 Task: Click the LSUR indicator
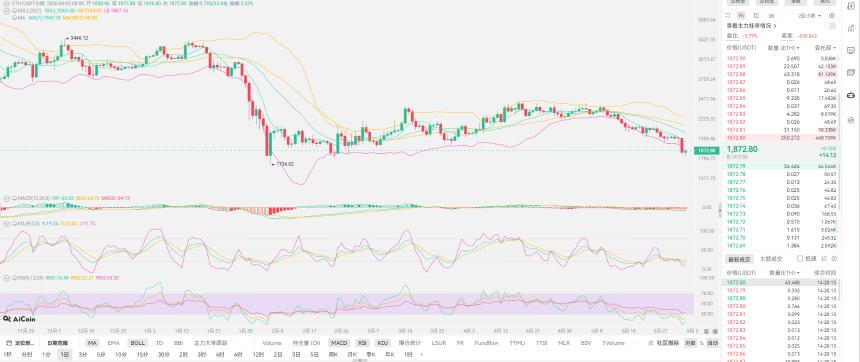pyautogui.click(x=439, y=343)
